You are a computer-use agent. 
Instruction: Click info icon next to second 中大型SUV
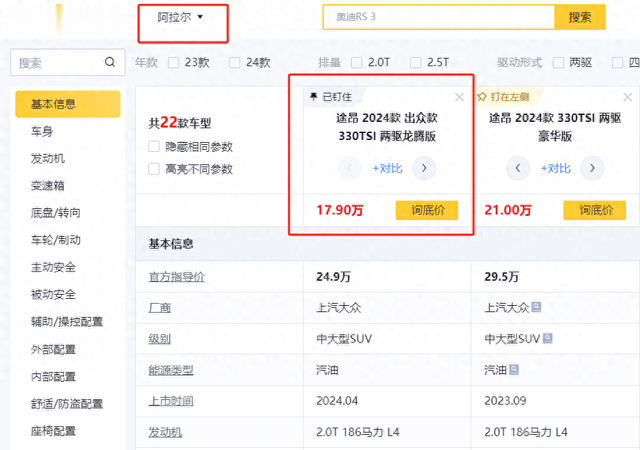(547, 338)
